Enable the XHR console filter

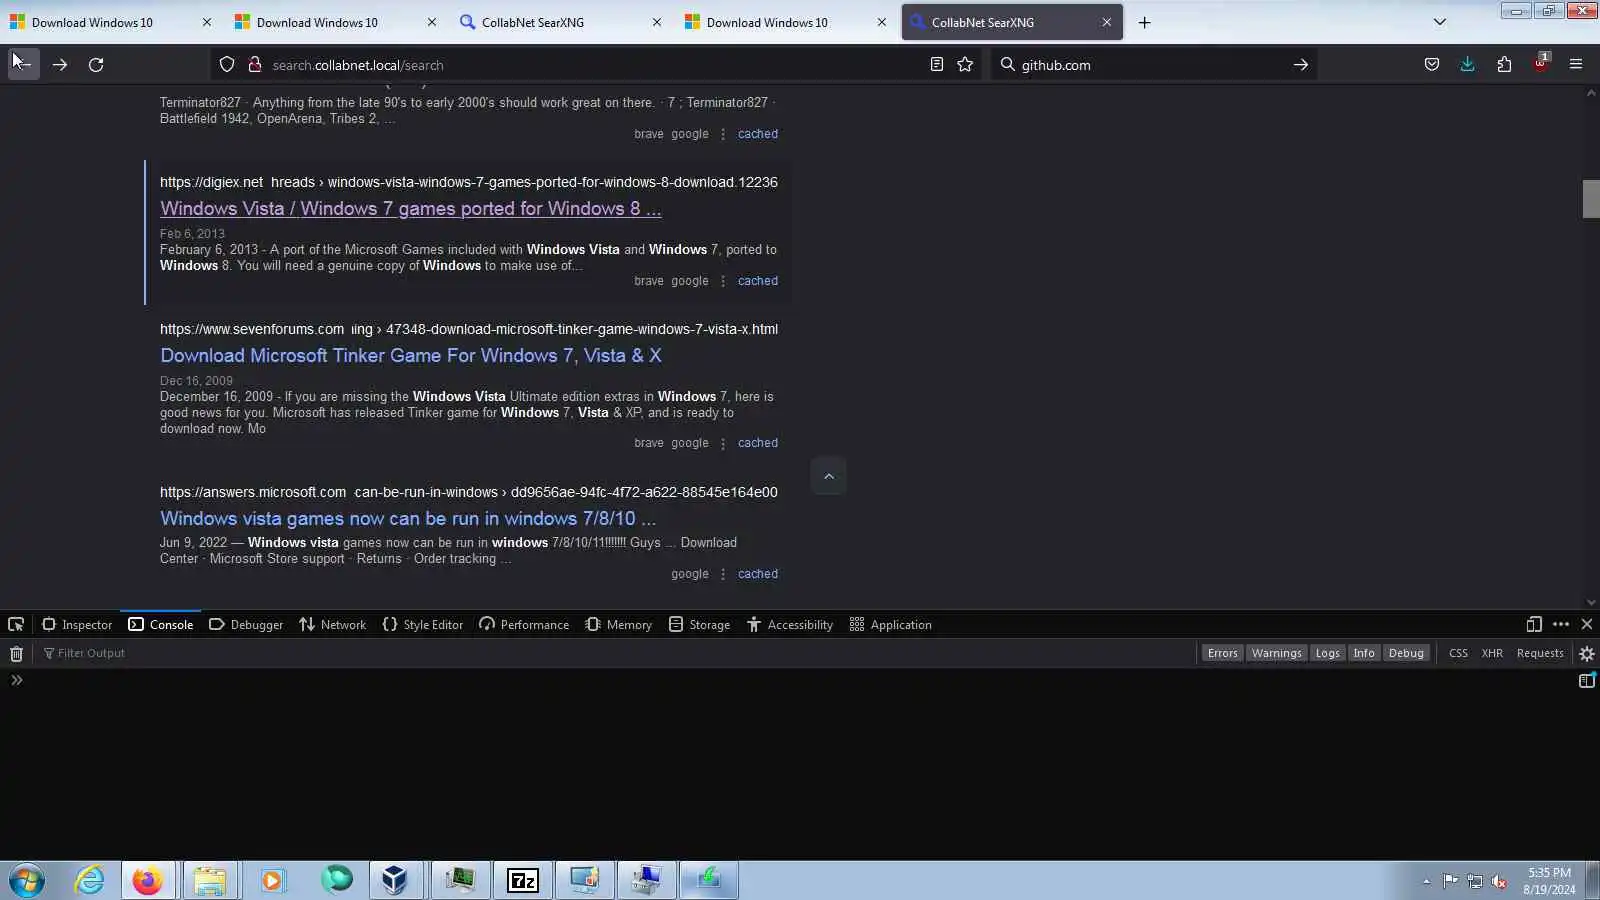point(1492,654)
